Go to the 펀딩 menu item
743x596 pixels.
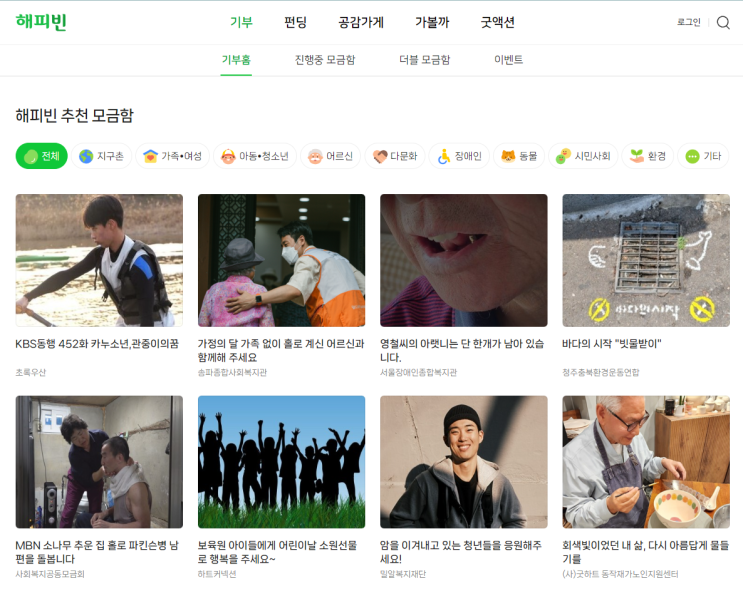pyautogui.click(x=295, y=22)
